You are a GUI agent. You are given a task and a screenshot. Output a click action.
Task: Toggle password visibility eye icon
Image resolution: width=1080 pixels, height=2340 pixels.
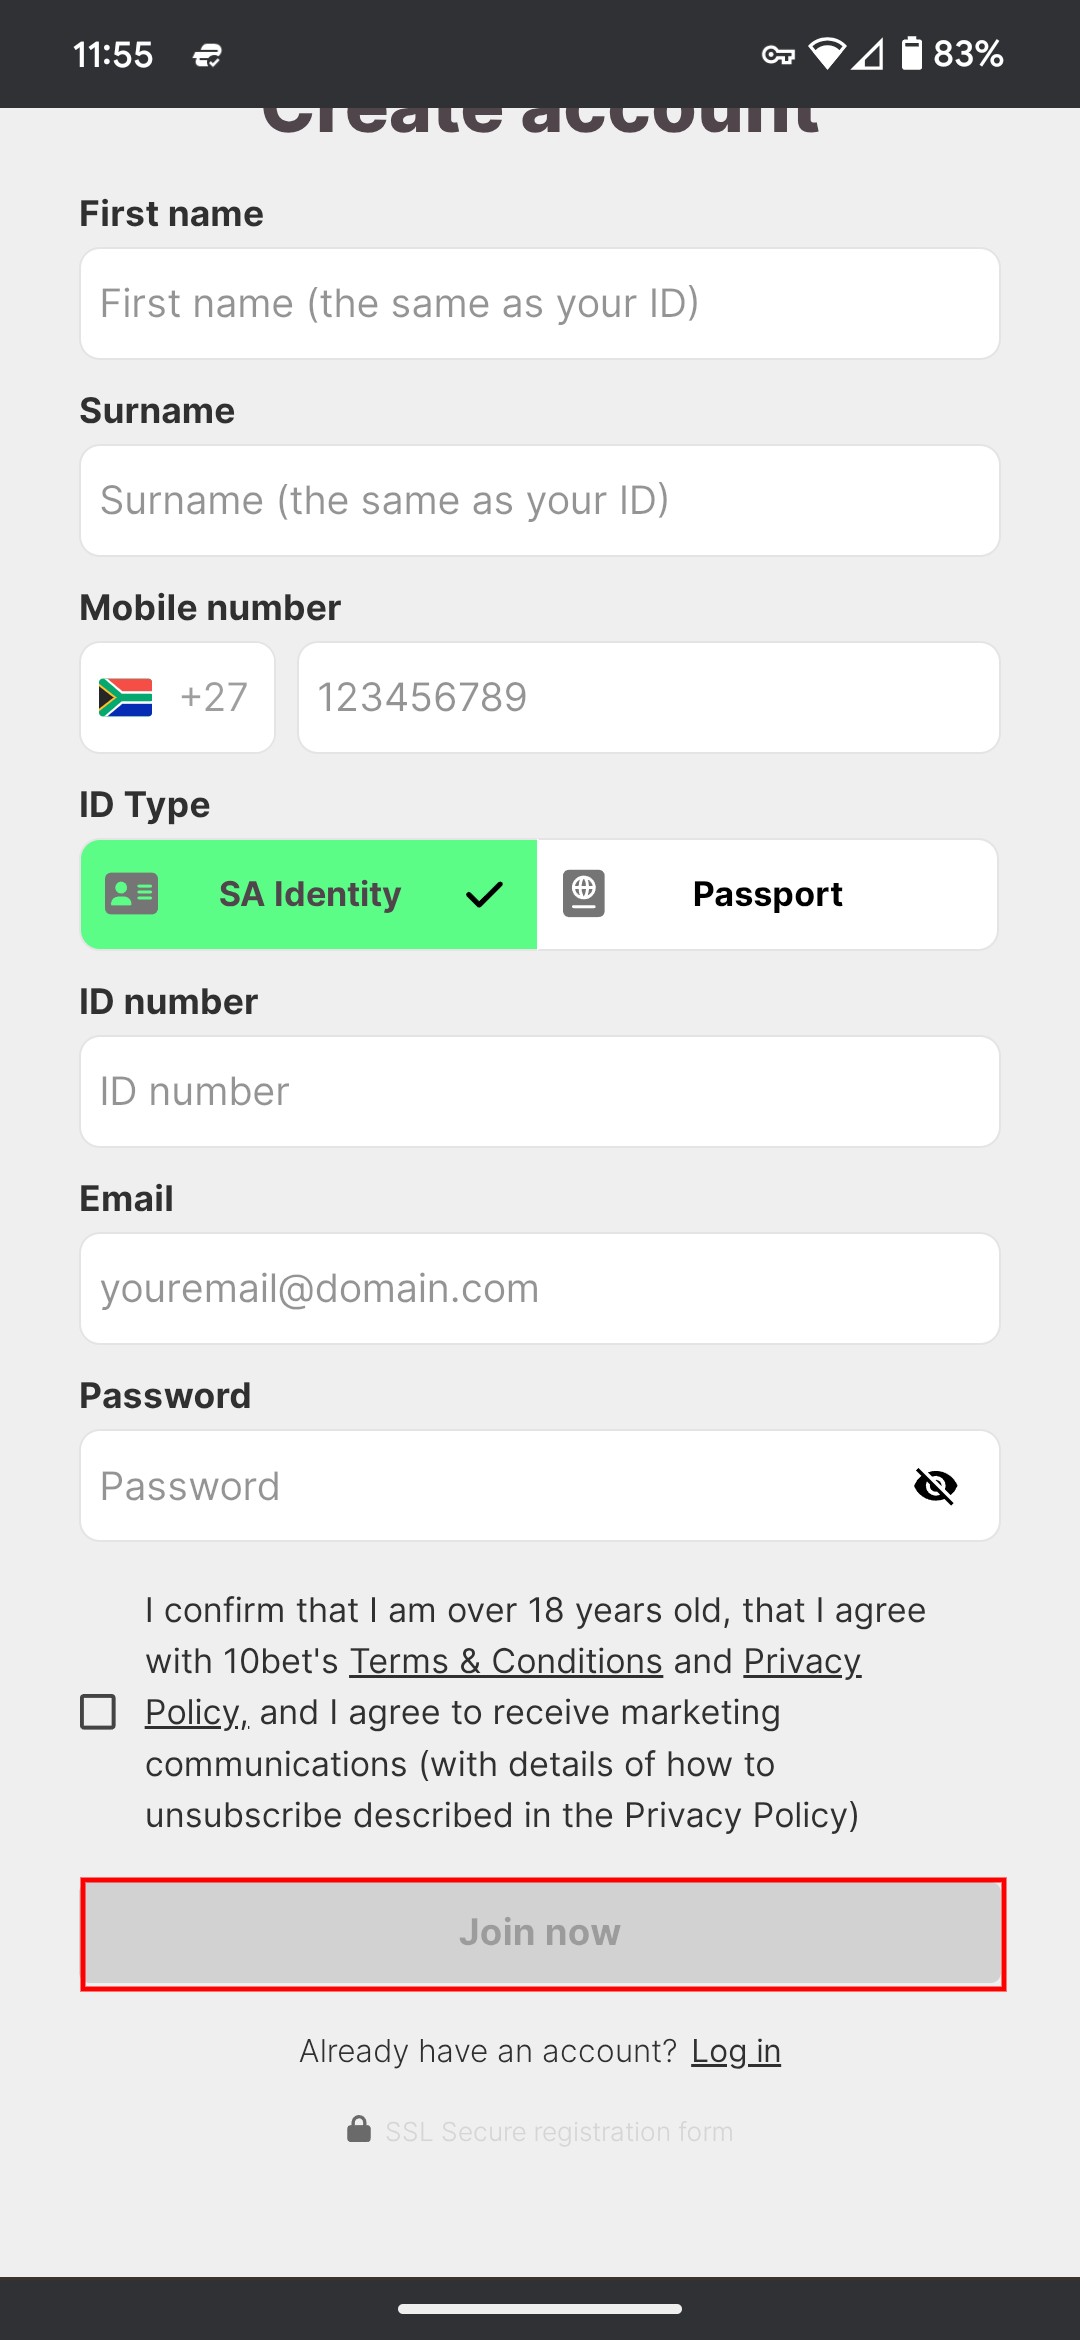[x=936, y=1486]
